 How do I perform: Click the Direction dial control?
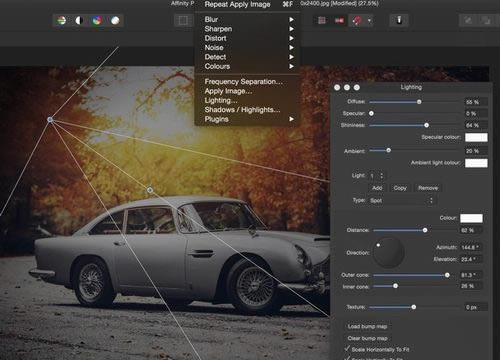[x=388, y=253]
